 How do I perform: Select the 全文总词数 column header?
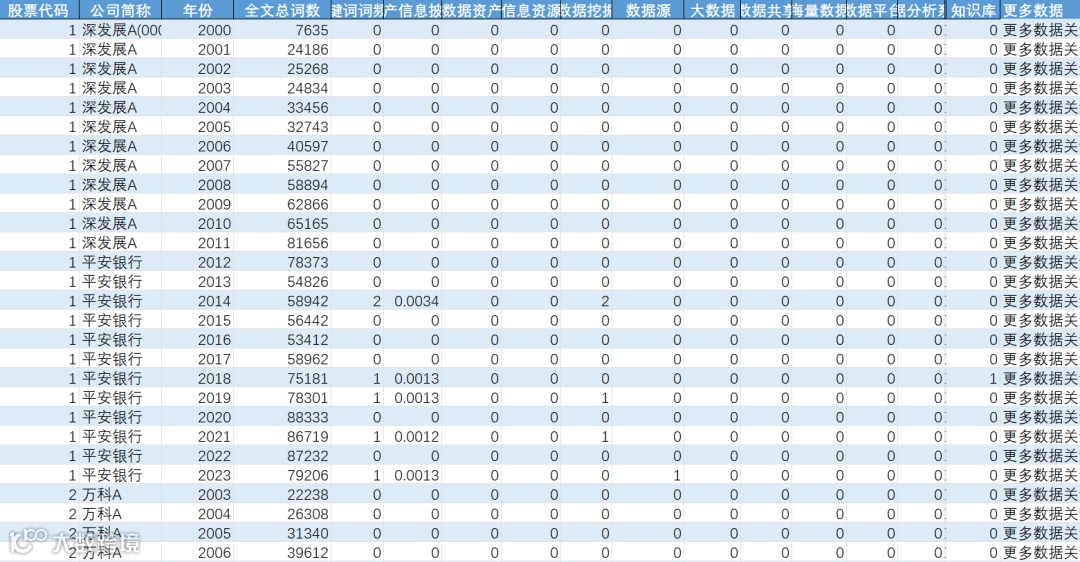point(282,10)
